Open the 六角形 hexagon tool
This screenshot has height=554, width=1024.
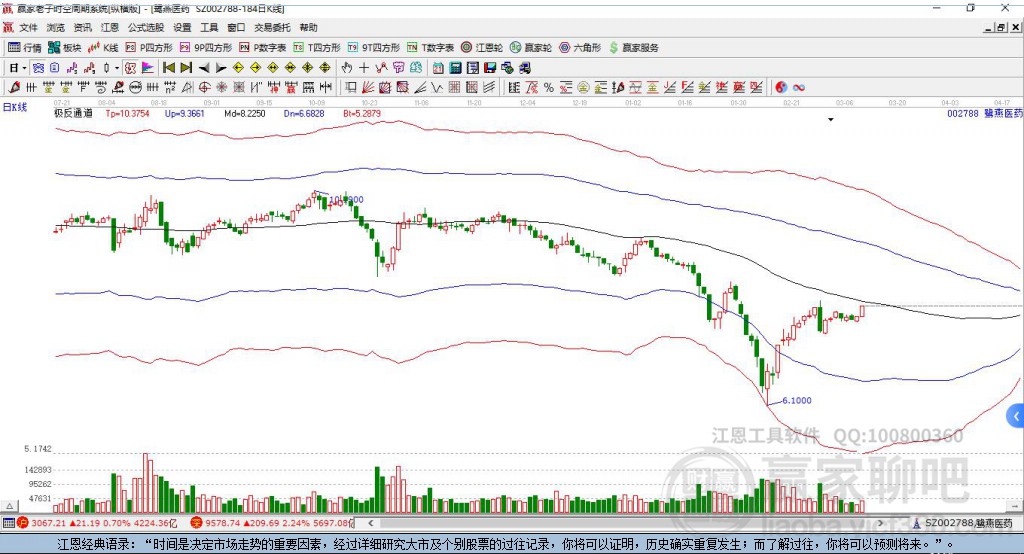[x=580, y=47]
